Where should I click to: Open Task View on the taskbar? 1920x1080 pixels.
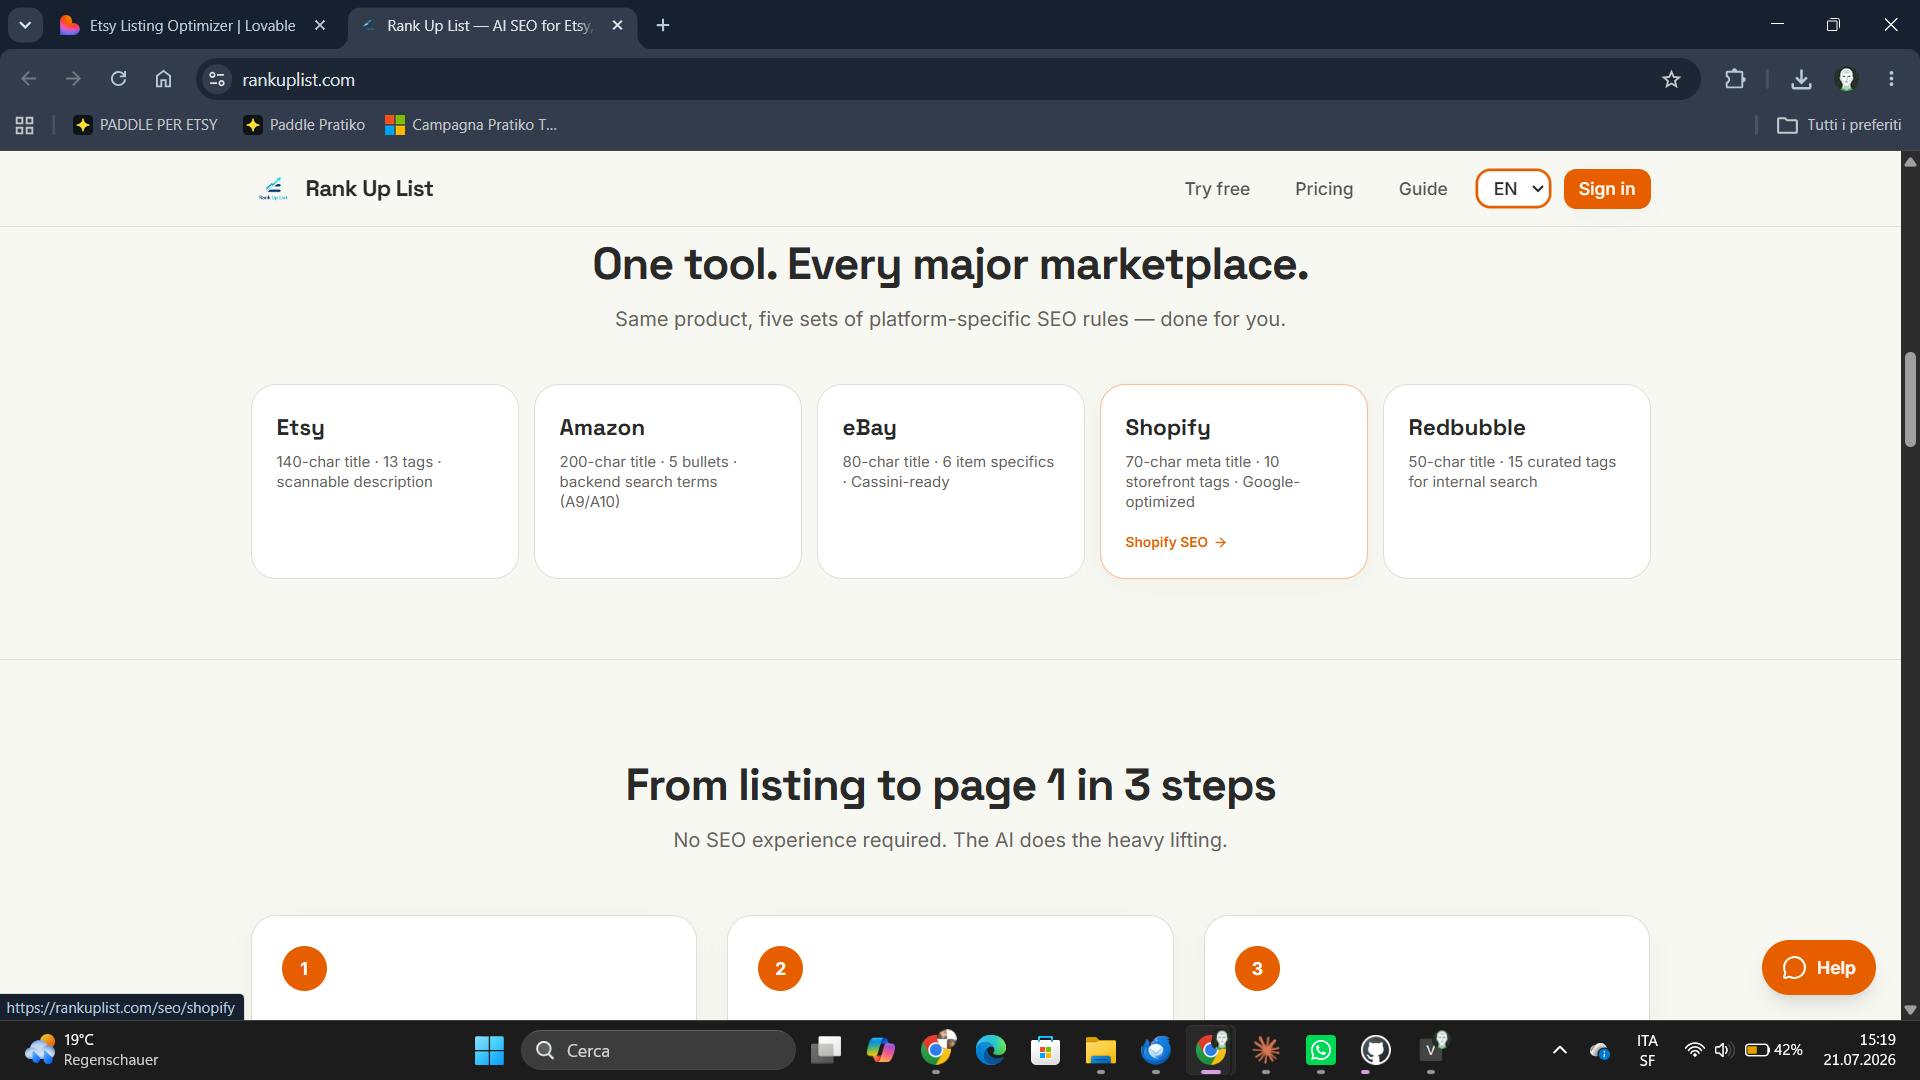point(826,1050)
